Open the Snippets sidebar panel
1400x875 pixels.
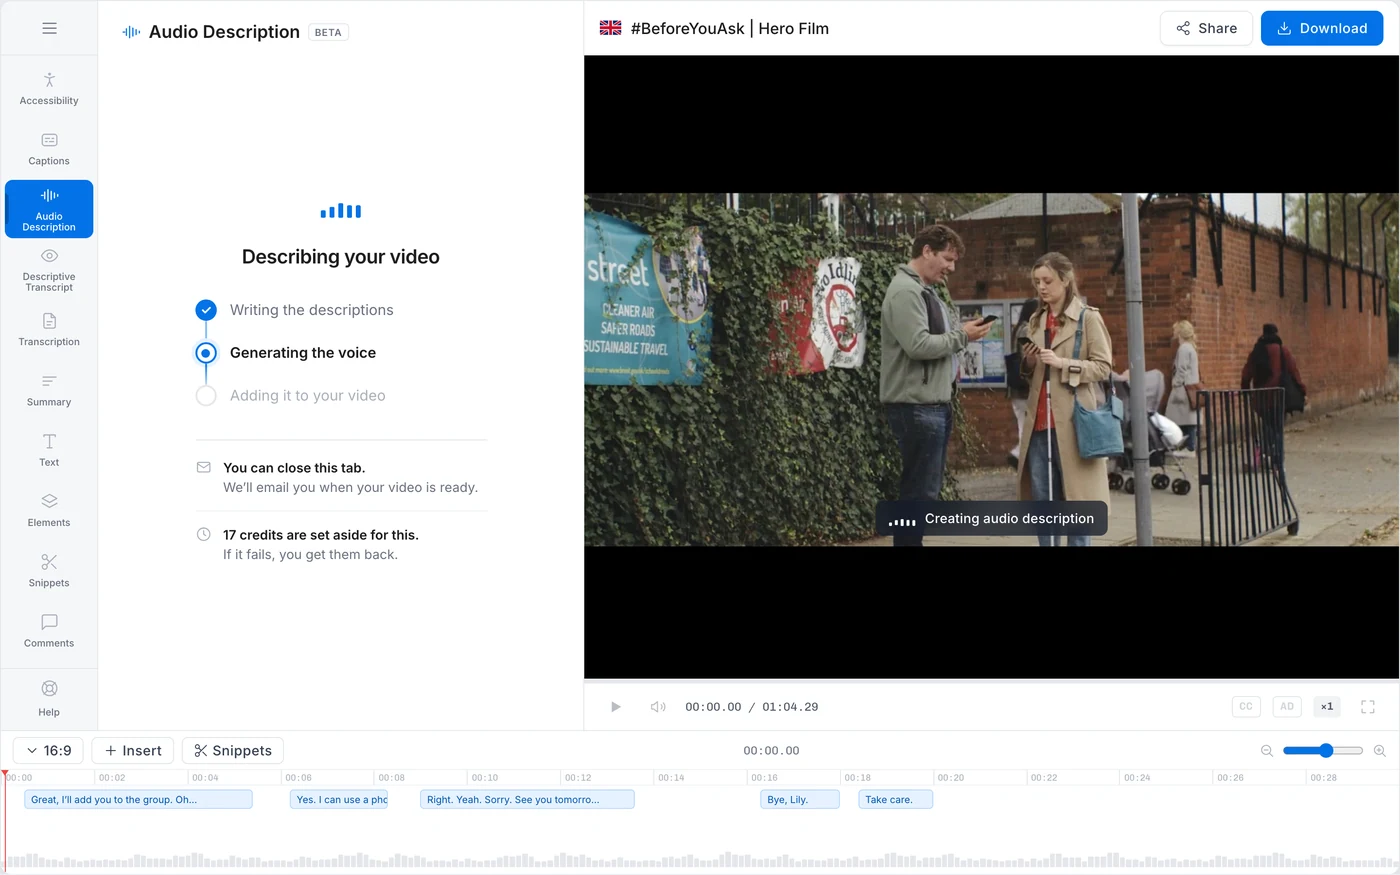(49, 570)
